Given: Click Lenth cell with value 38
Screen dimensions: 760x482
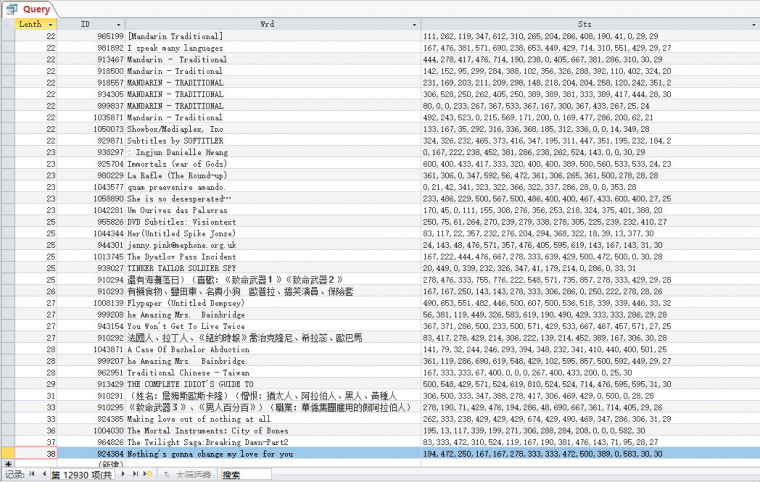Looking at the screenshot, I should (x=36, y=454).
